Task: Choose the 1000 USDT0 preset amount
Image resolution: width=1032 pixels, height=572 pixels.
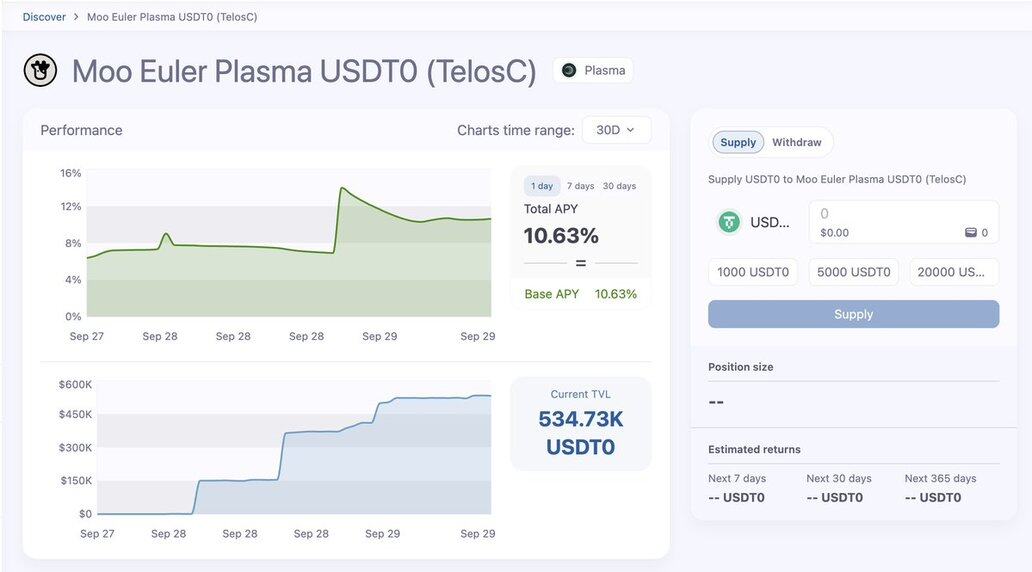Action: 753,272
